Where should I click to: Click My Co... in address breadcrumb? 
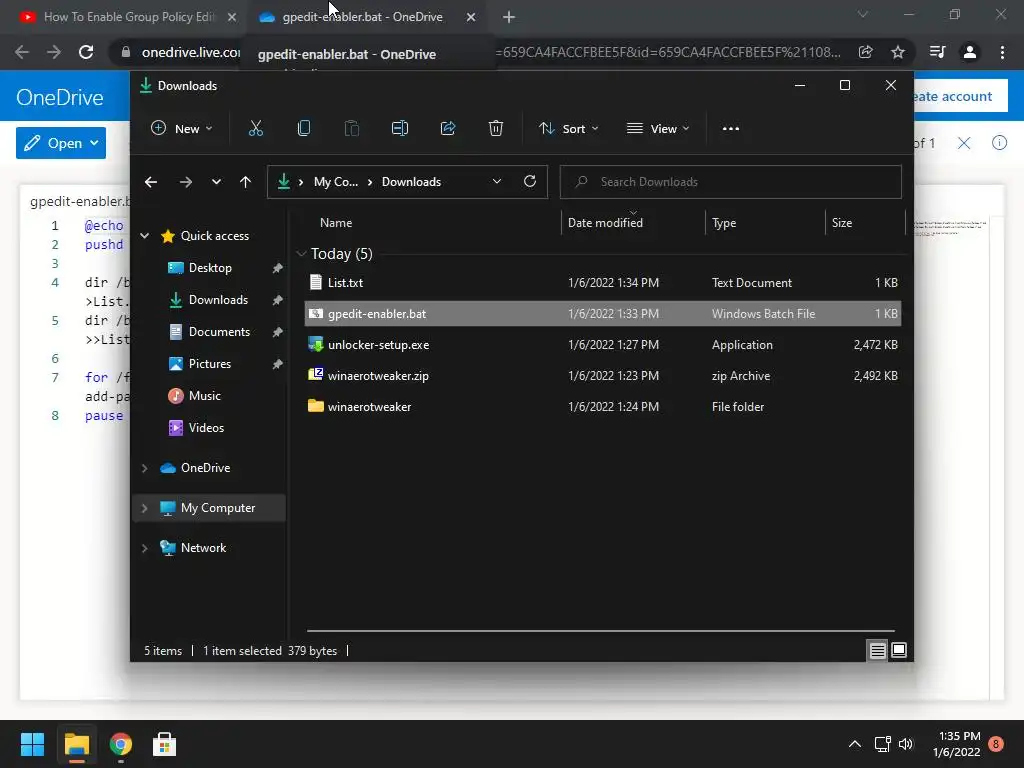pos(336,182)
